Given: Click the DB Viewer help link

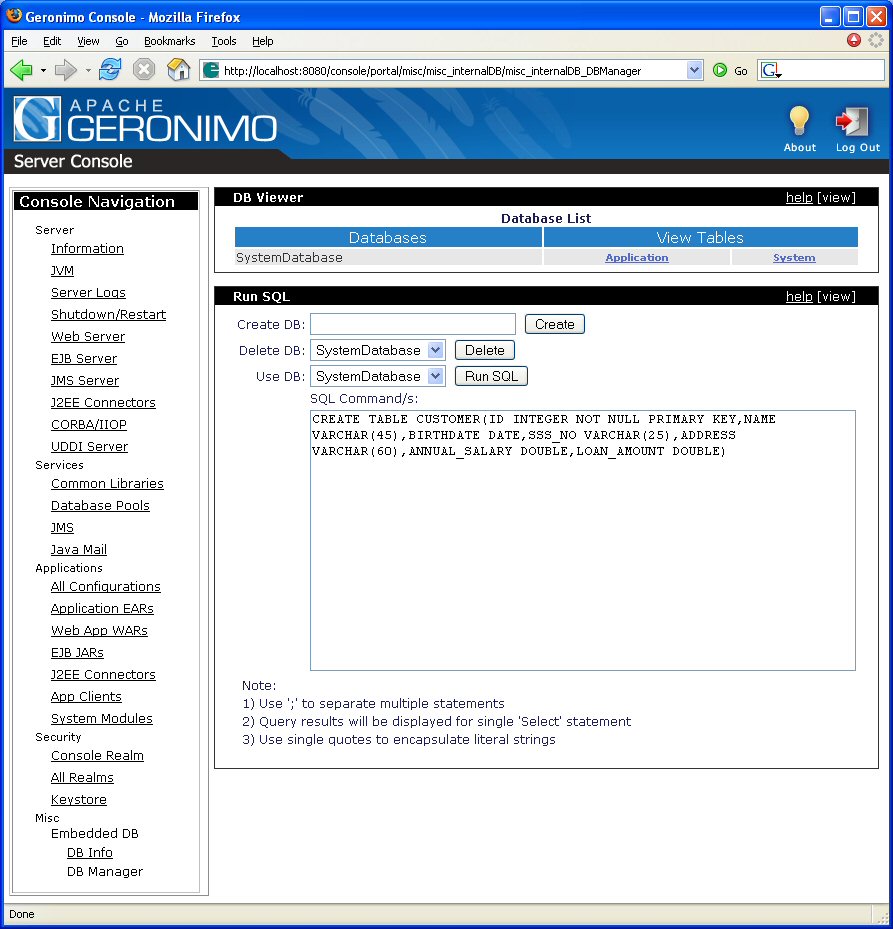Looking at the screenshot, I should (x=799, y=197).
